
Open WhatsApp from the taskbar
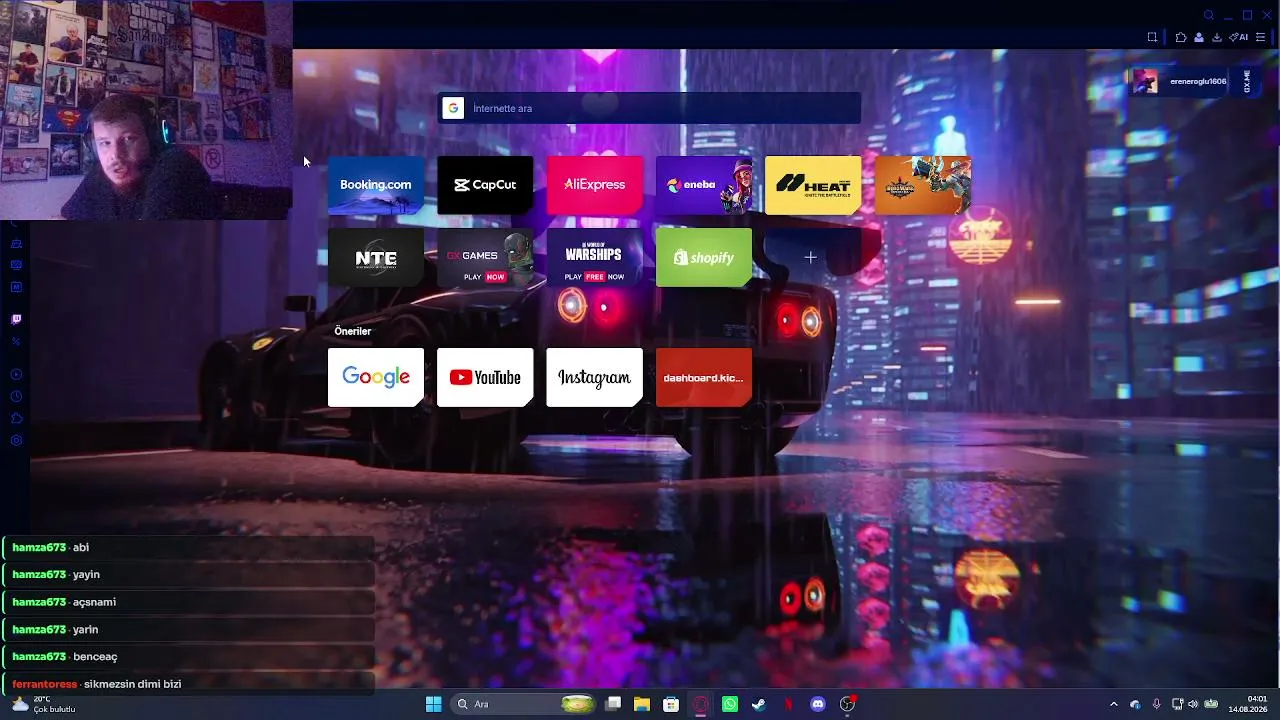coord(730,704)
